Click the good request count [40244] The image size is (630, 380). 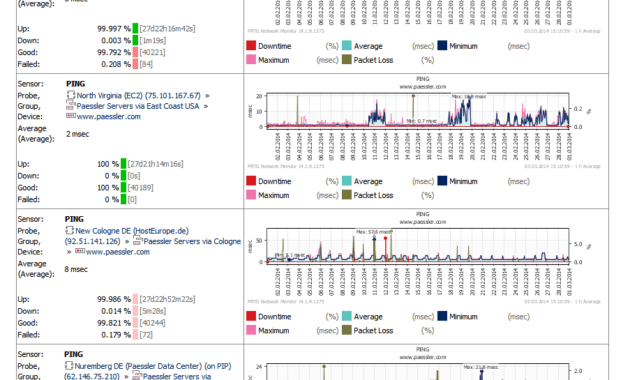pos(152,323)
